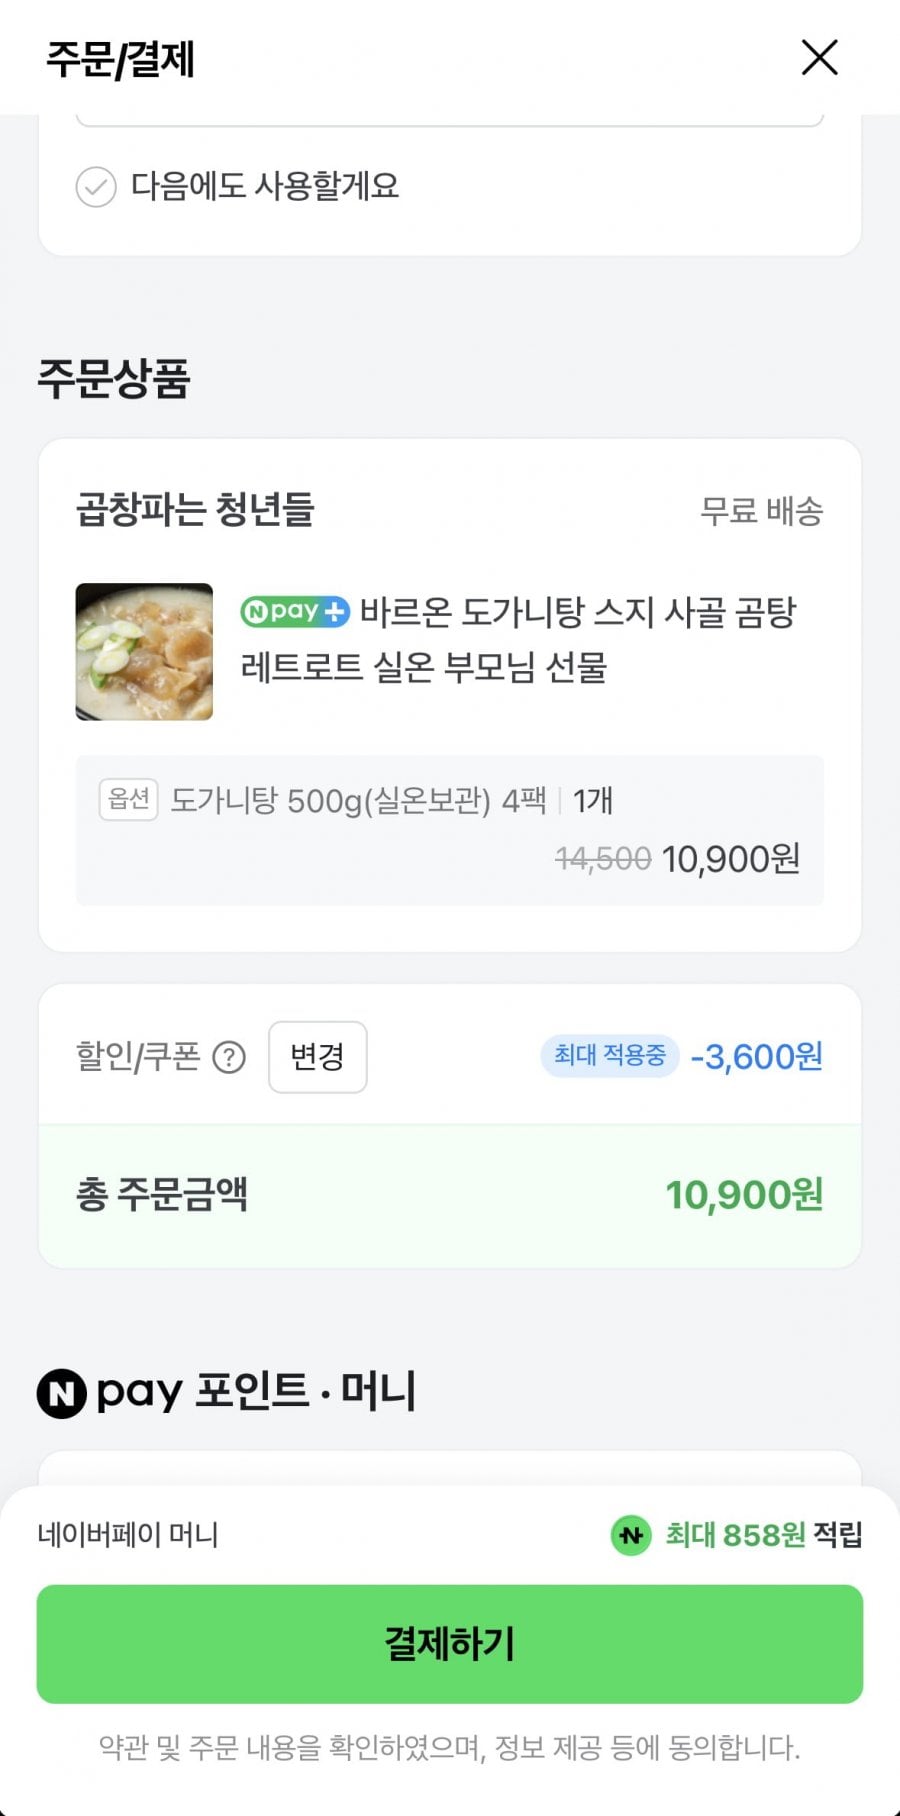Viewport: 900px width, 1816px height.
Task: Tap the 곱창파는 청년들 store name
Action: (196, 510)
